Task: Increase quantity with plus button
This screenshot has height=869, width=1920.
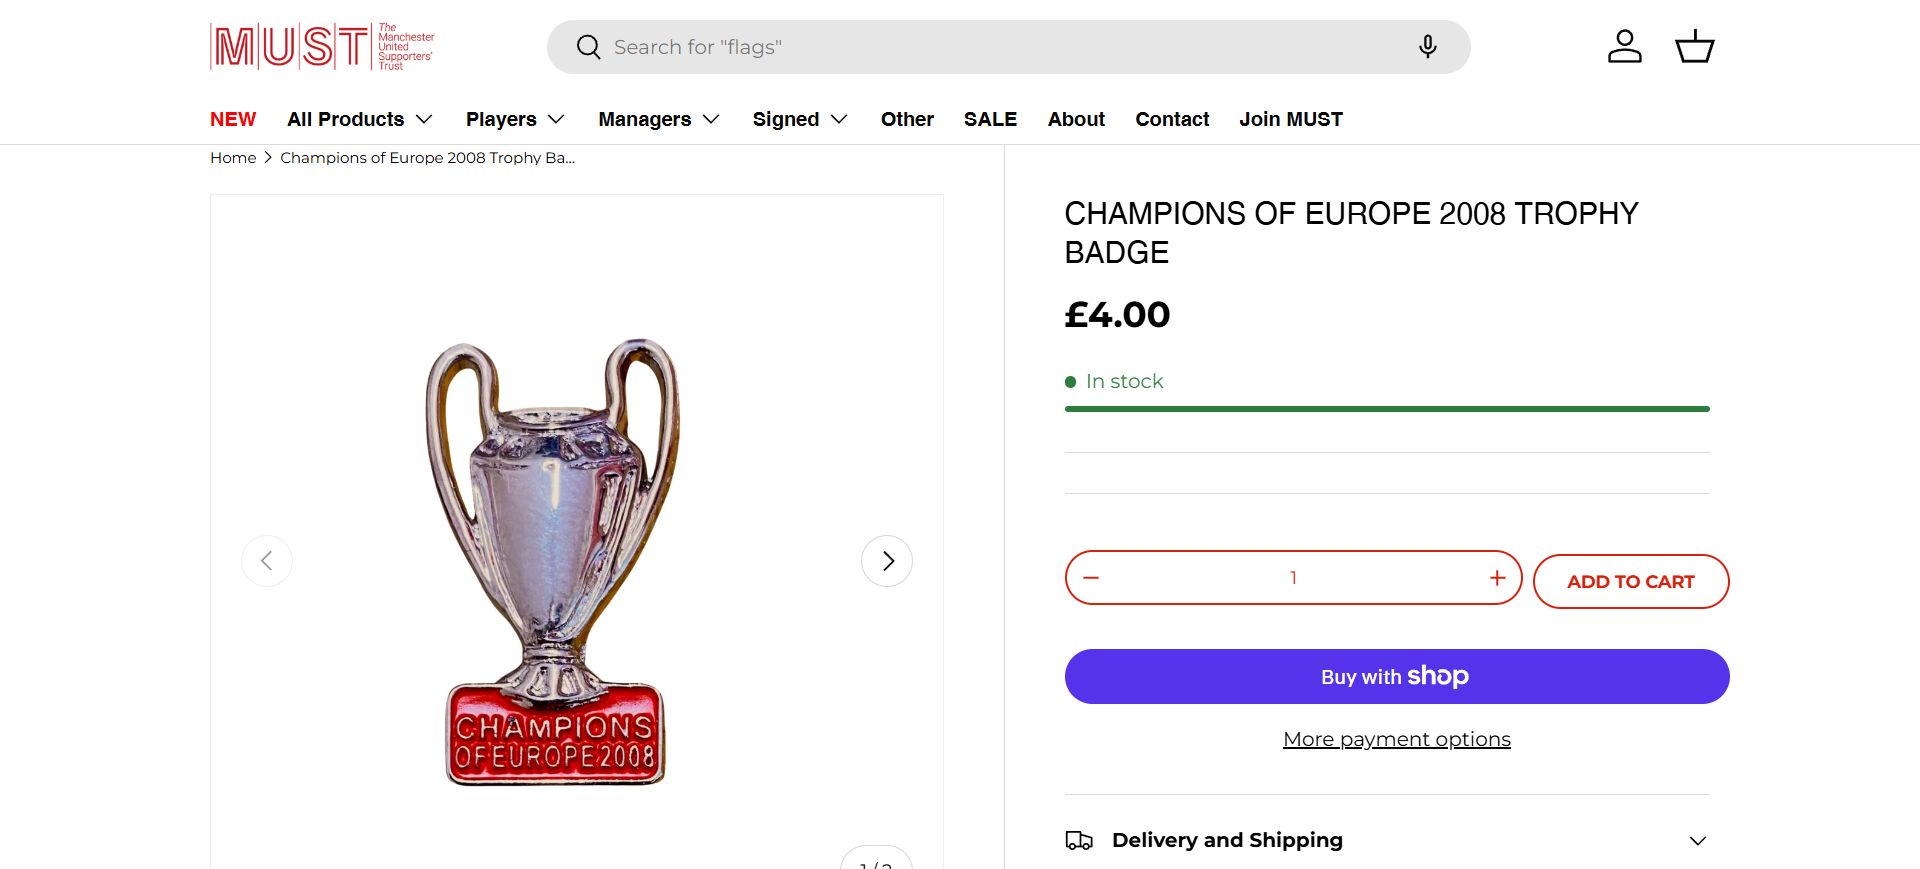Action: [1497, 578]
